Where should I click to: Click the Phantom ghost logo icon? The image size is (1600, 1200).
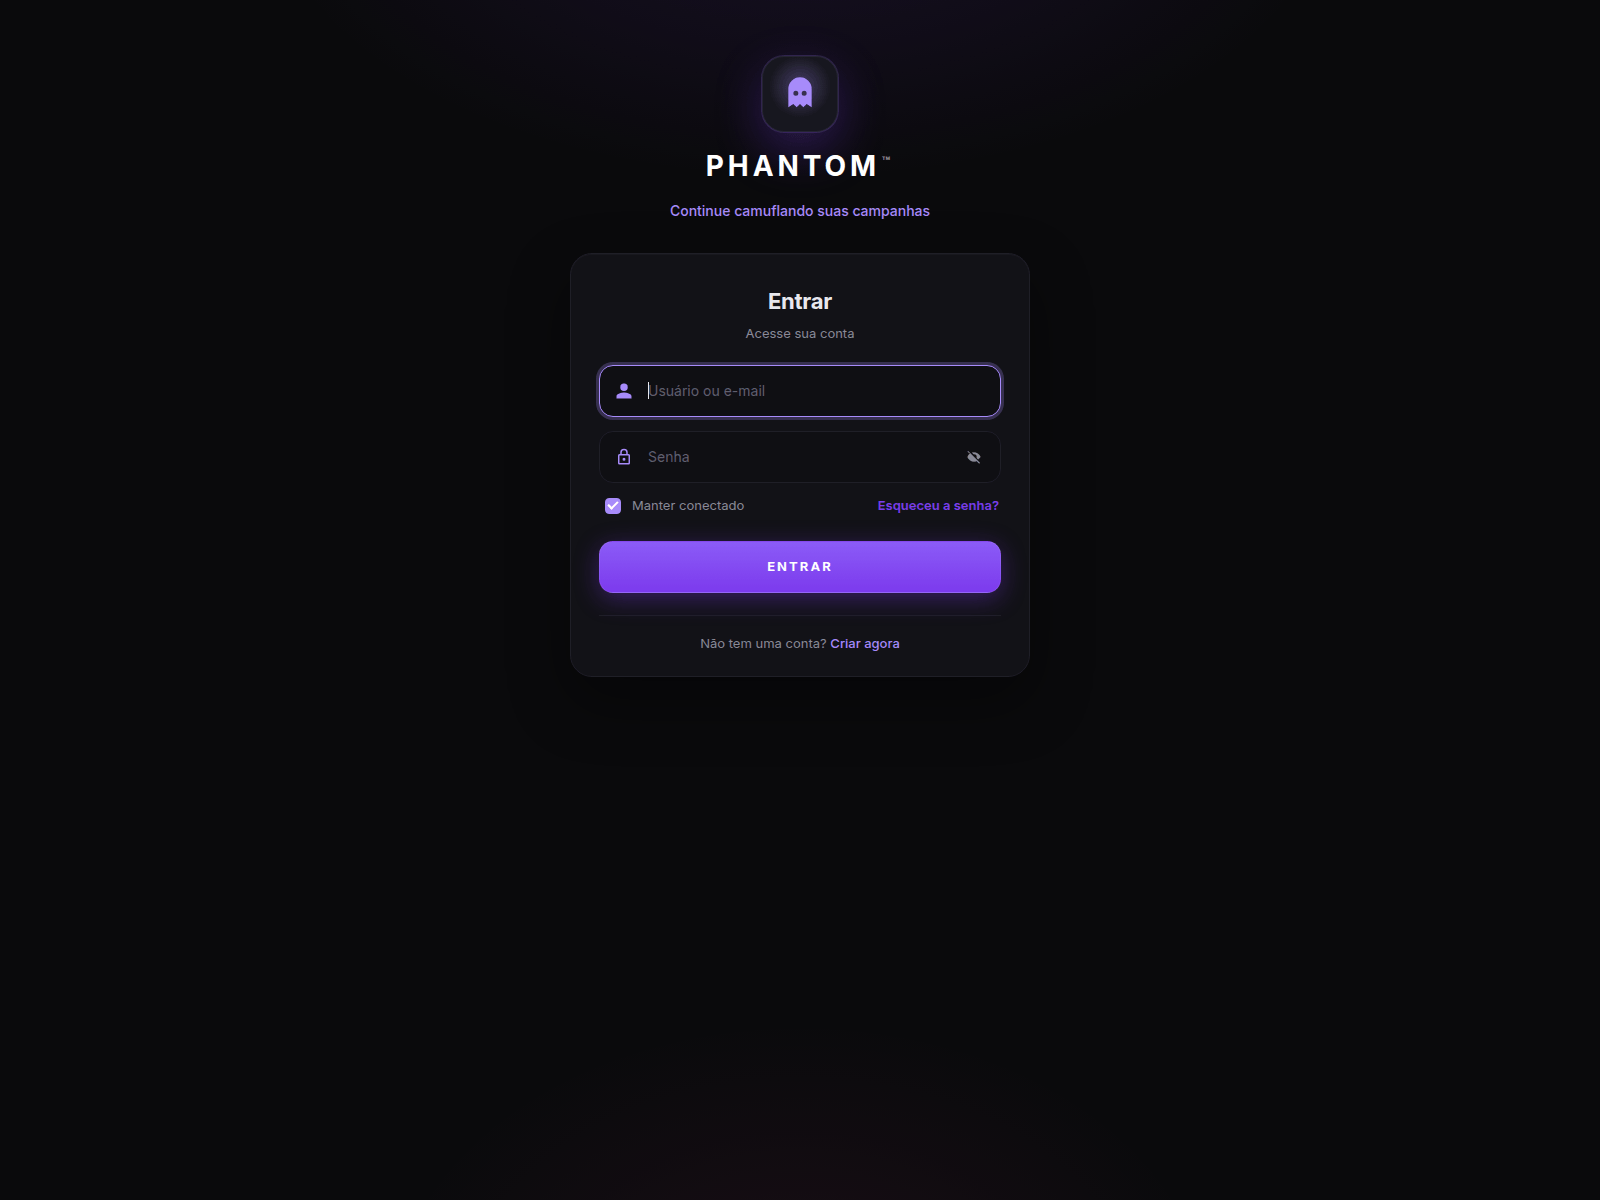pos(800,93)
